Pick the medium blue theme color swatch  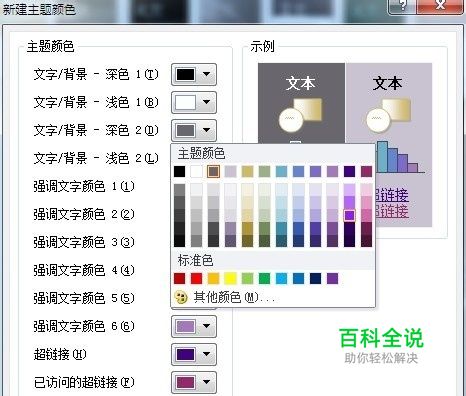tap(298, 172)
